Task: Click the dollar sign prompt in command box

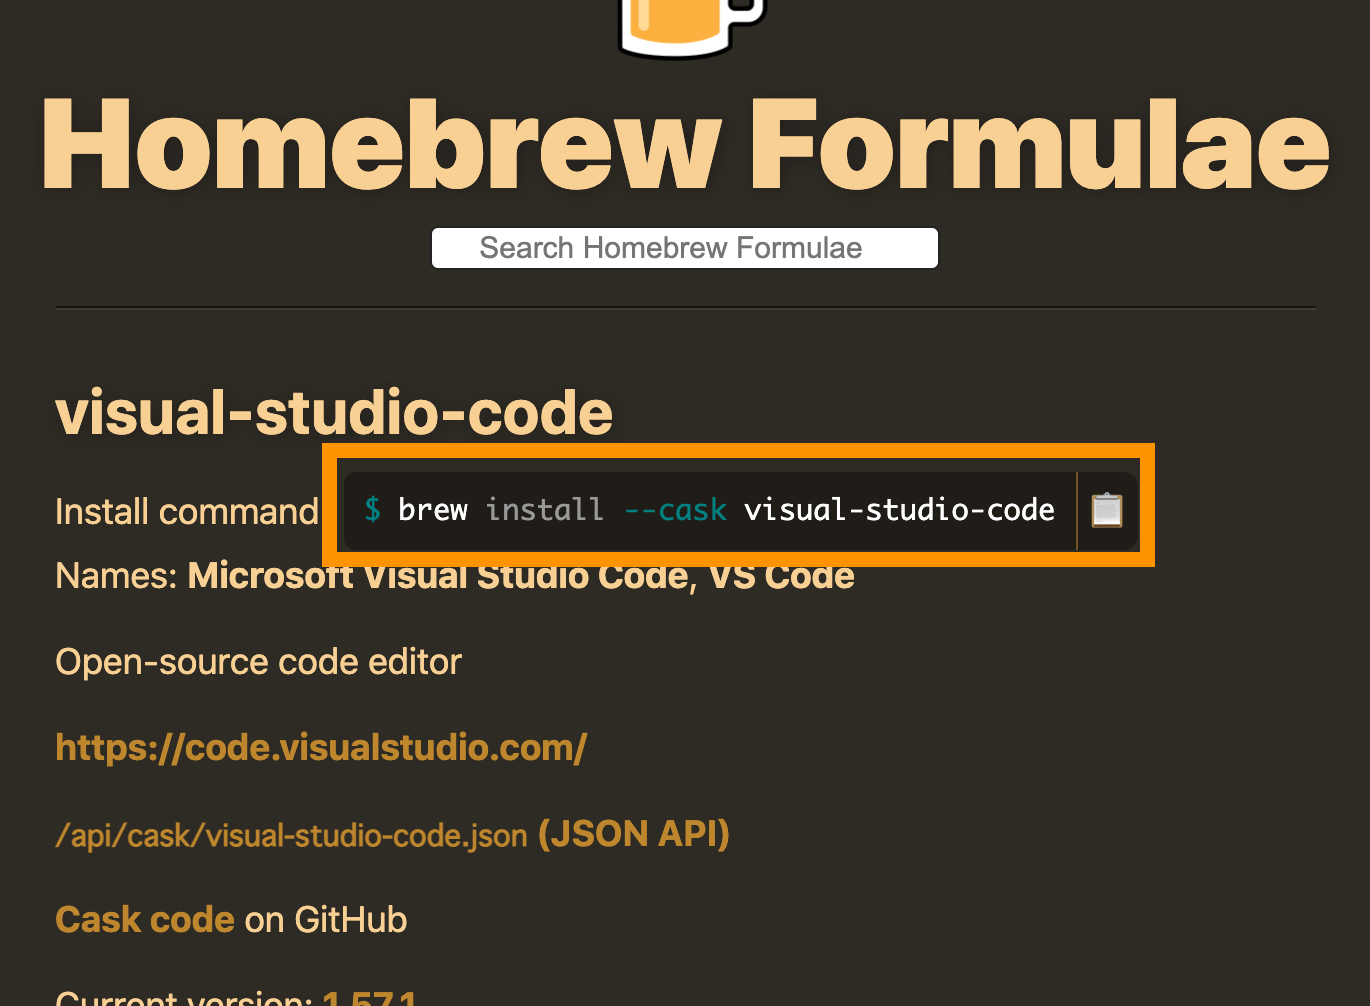Action: 372,510
